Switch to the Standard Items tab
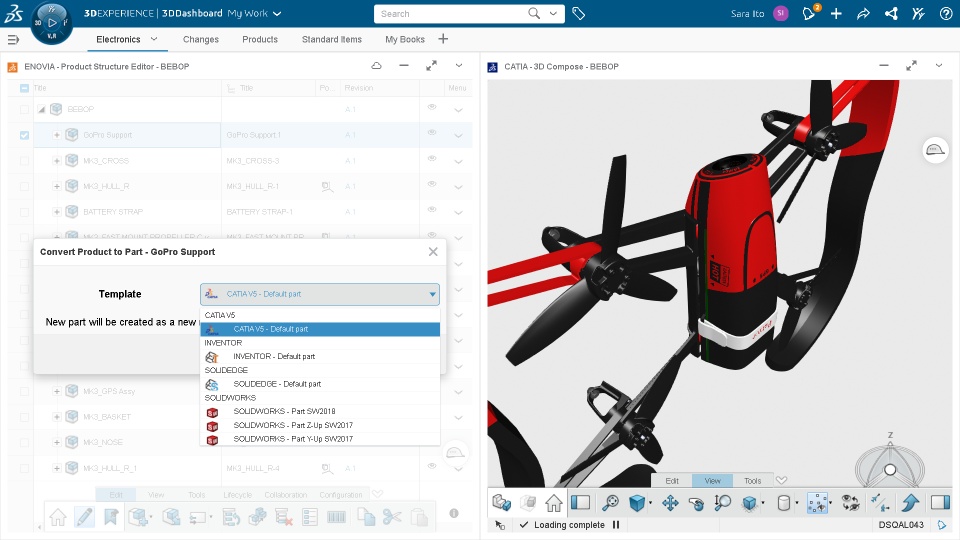The height and width of the screenshot is (540, 960). click(x=331, y=39)
